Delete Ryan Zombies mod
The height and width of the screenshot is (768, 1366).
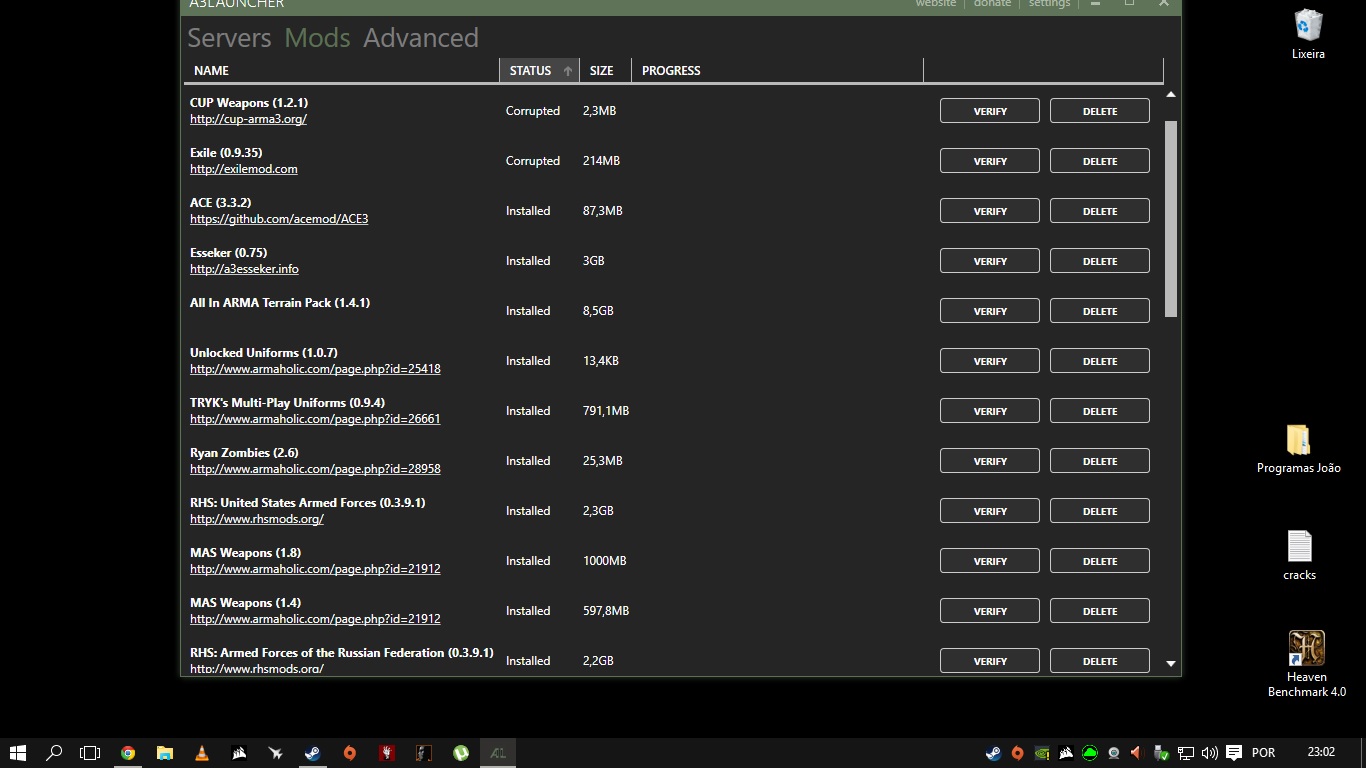pyautogui.click(x=1100, y=461)
